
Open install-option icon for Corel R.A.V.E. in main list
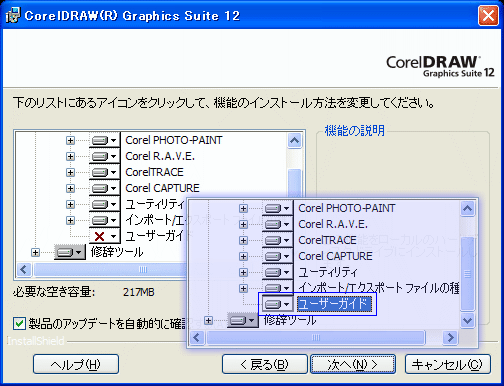tap(104, 156)
